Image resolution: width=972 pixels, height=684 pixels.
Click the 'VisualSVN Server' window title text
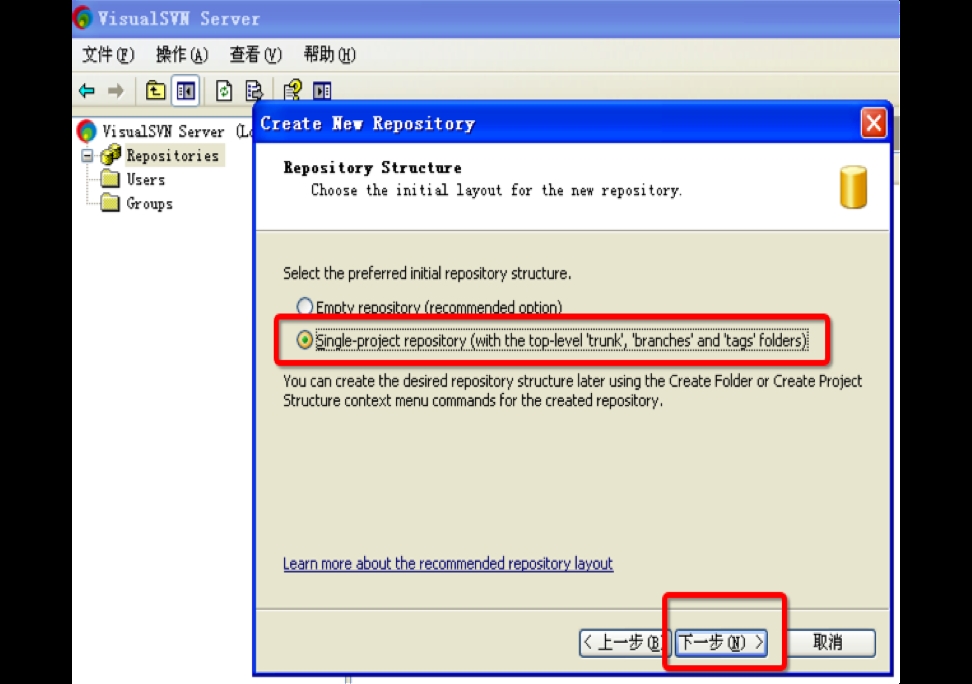pyautogui.click(x=179, y=19)
